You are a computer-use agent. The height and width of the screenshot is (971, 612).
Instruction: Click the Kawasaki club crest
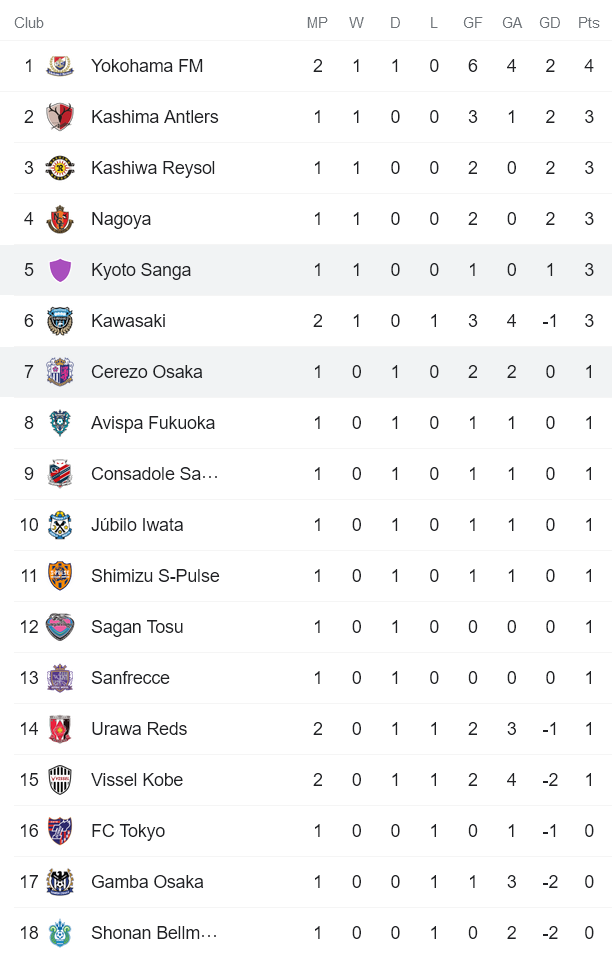coord(59,320)
